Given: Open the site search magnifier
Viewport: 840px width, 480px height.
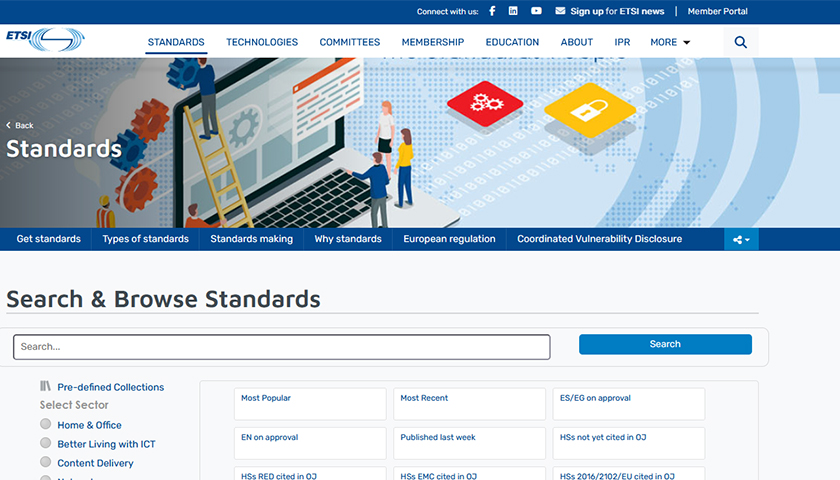Looking at the screenshot, I should 741,42.
